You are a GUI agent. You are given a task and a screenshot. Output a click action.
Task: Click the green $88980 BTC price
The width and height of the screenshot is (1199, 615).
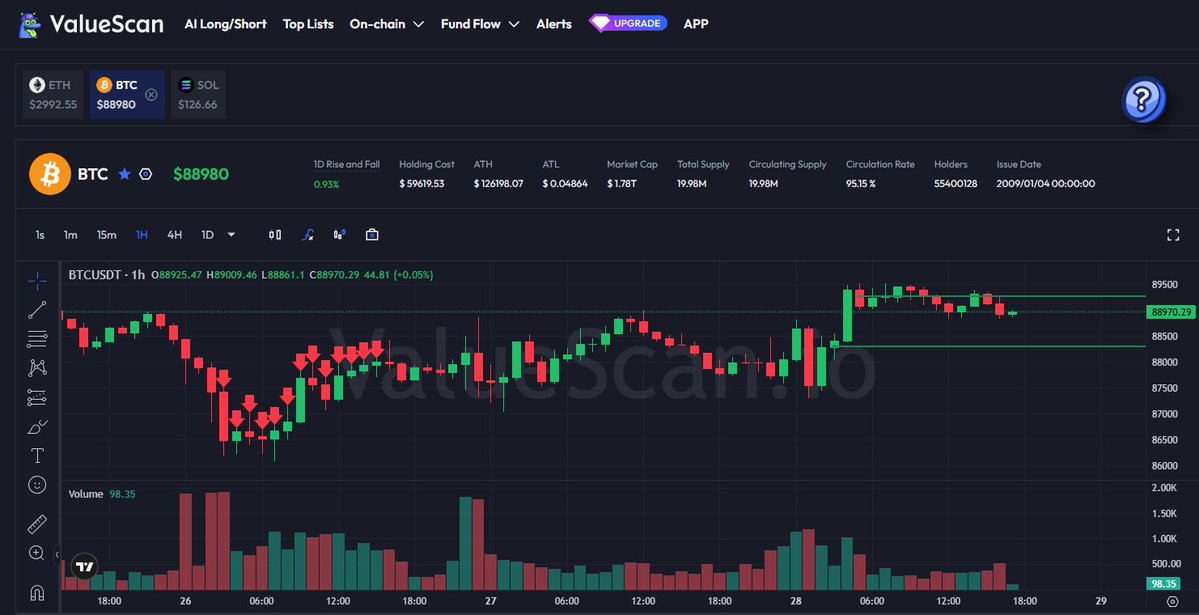point(200,174)
